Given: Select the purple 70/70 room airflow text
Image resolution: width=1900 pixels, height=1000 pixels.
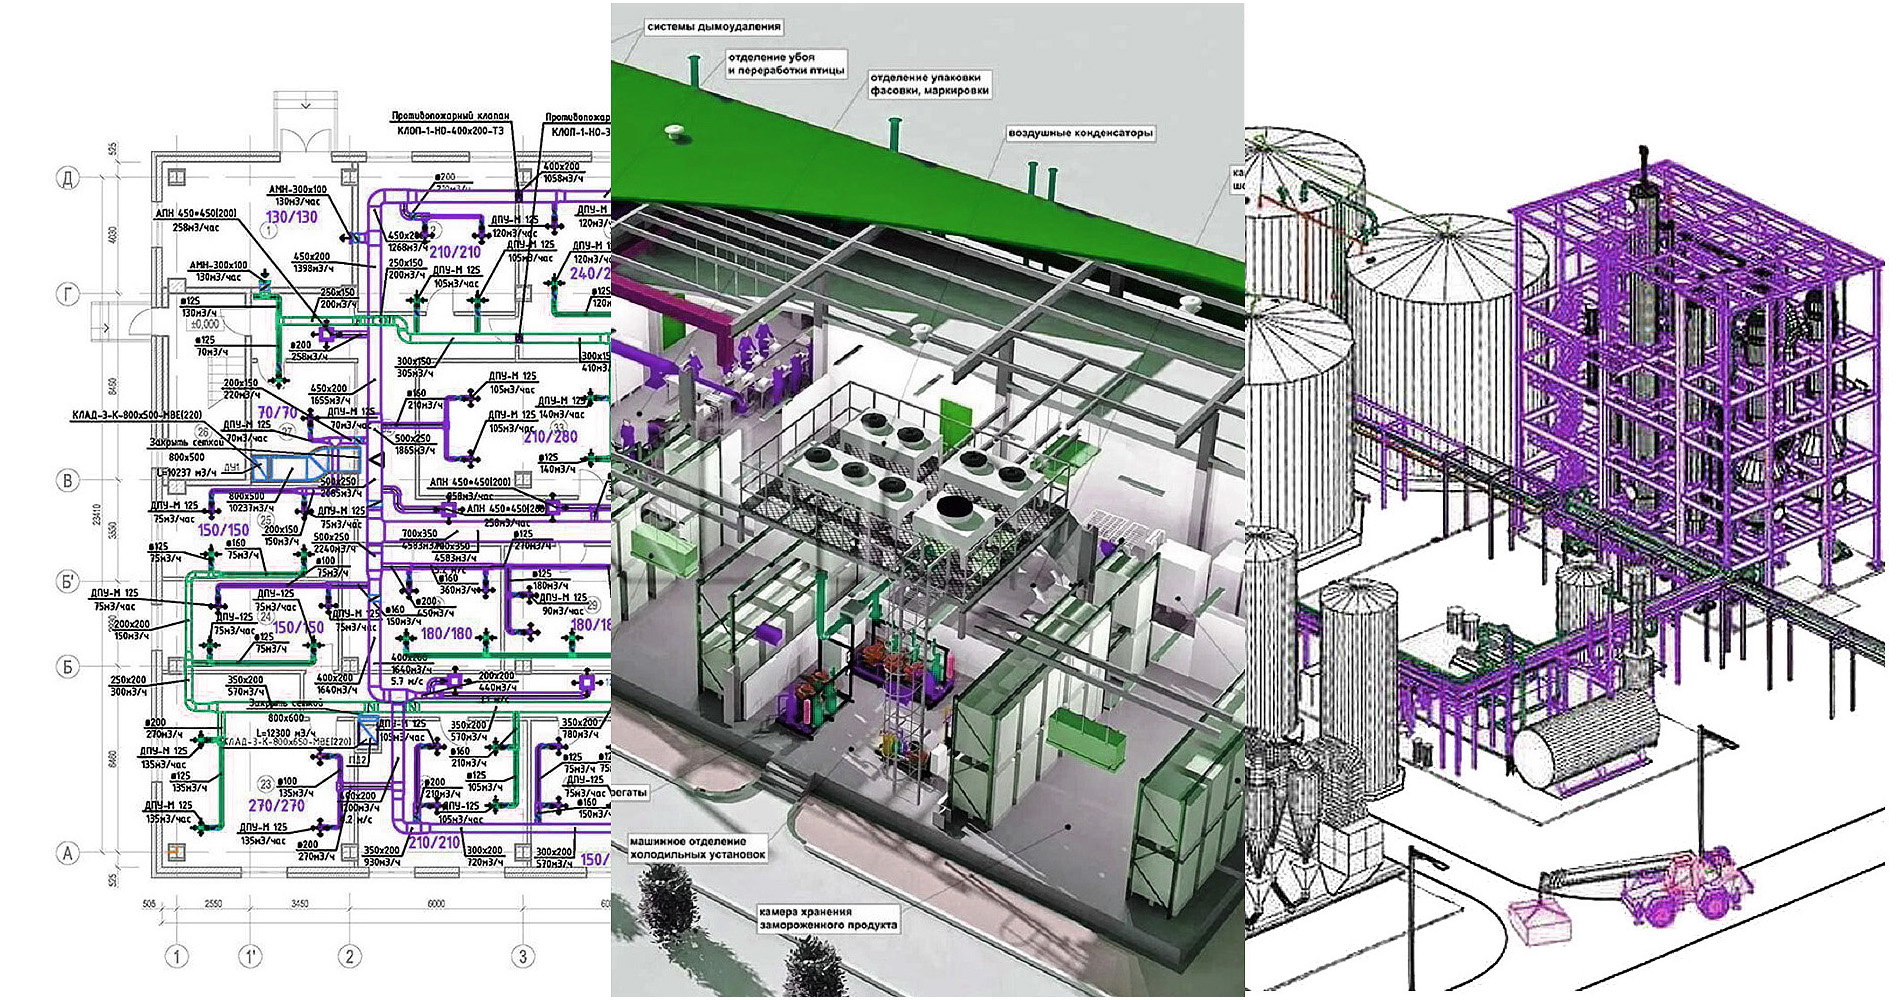Looking at the screenshot, I should point(277,412).
